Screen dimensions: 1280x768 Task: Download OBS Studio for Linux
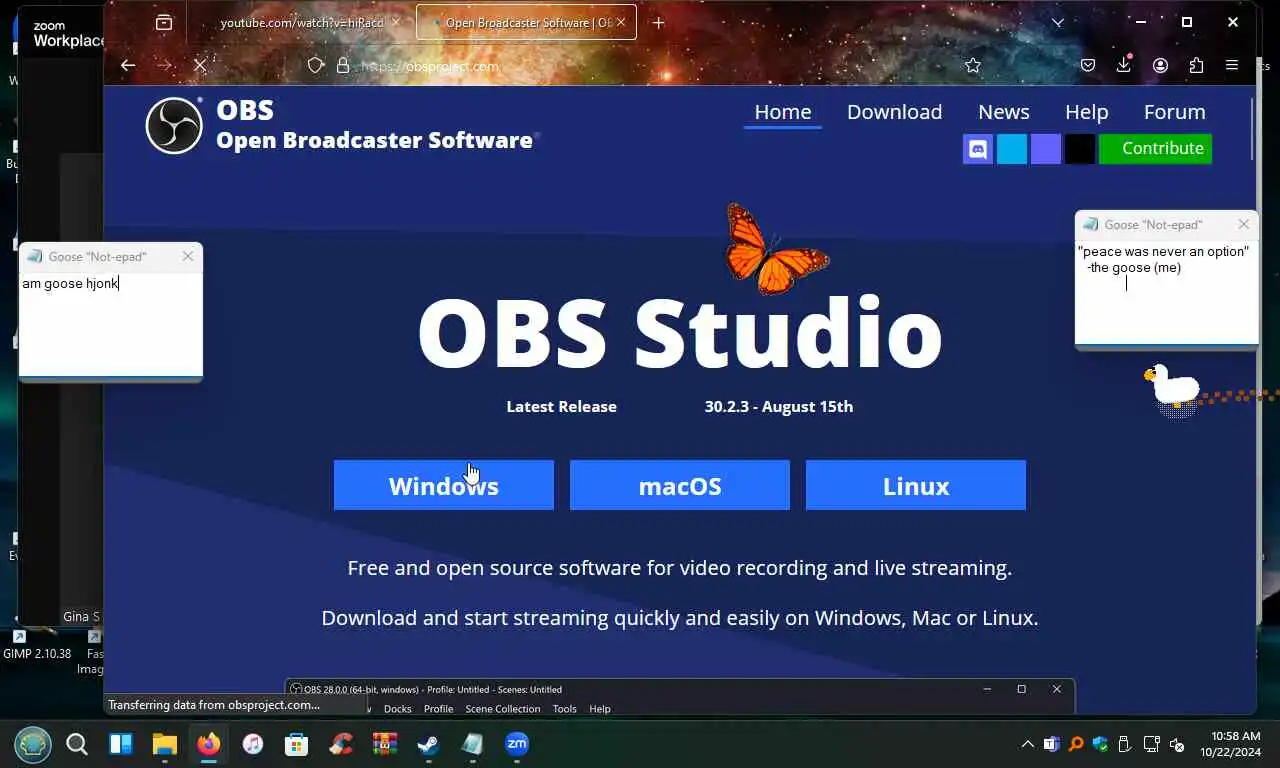pyautogui.click(x=916, y=485)
